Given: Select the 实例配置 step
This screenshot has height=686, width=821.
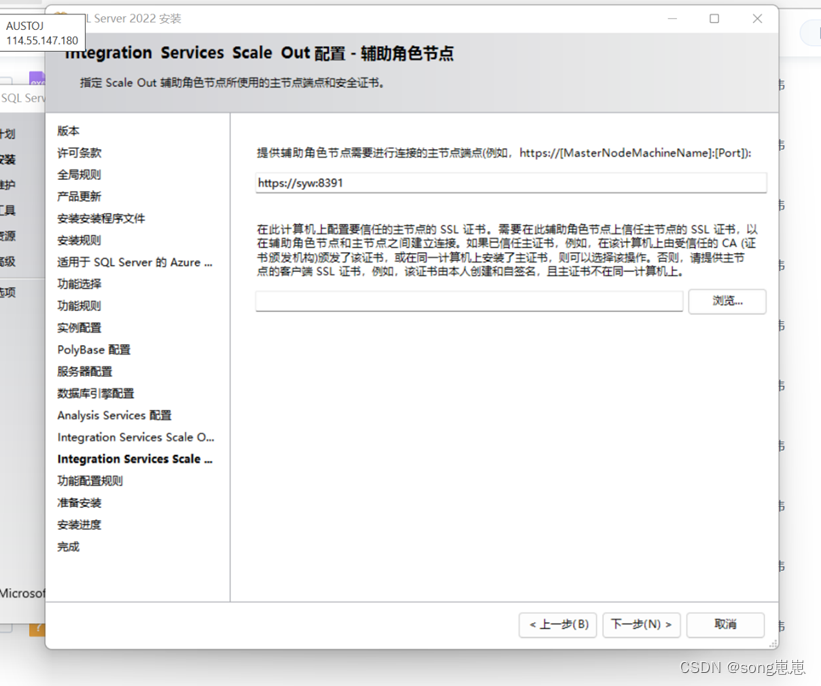Looking at the screenshot, I should 79,328.
